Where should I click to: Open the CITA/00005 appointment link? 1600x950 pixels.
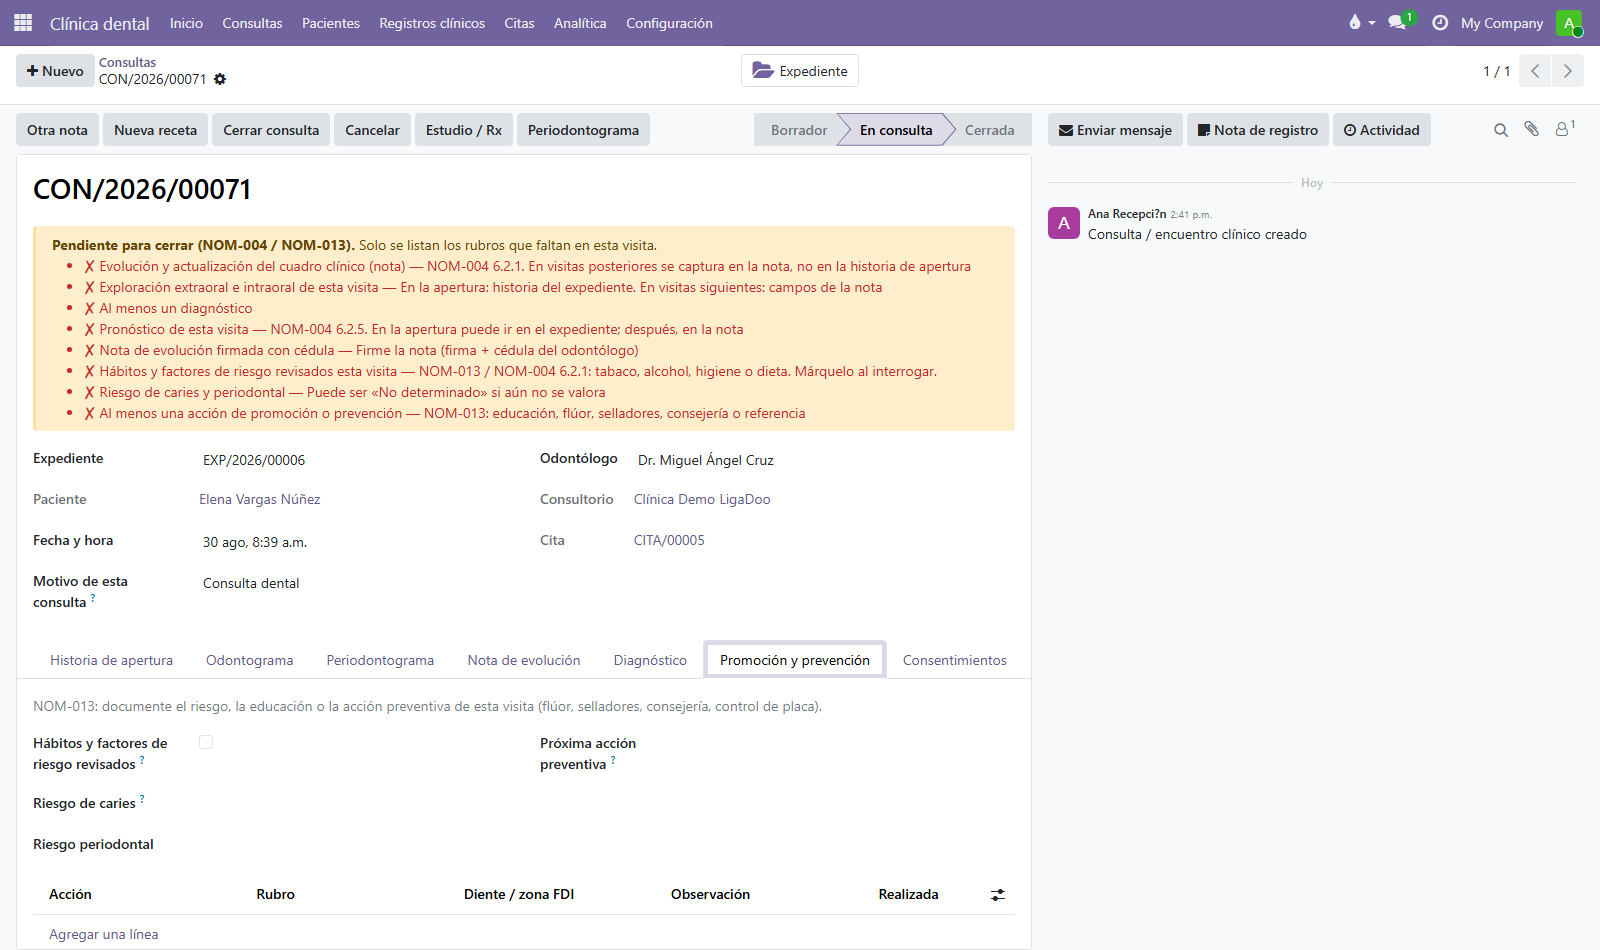(669, 540)
